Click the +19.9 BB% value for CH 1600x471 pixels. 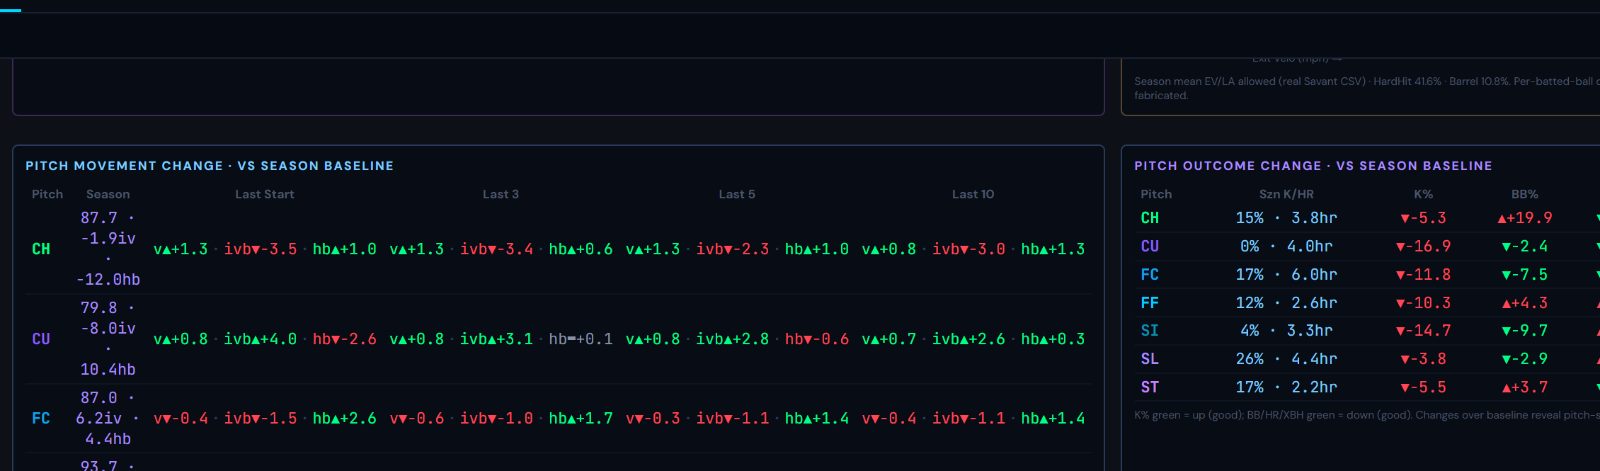click(1525, 218)
